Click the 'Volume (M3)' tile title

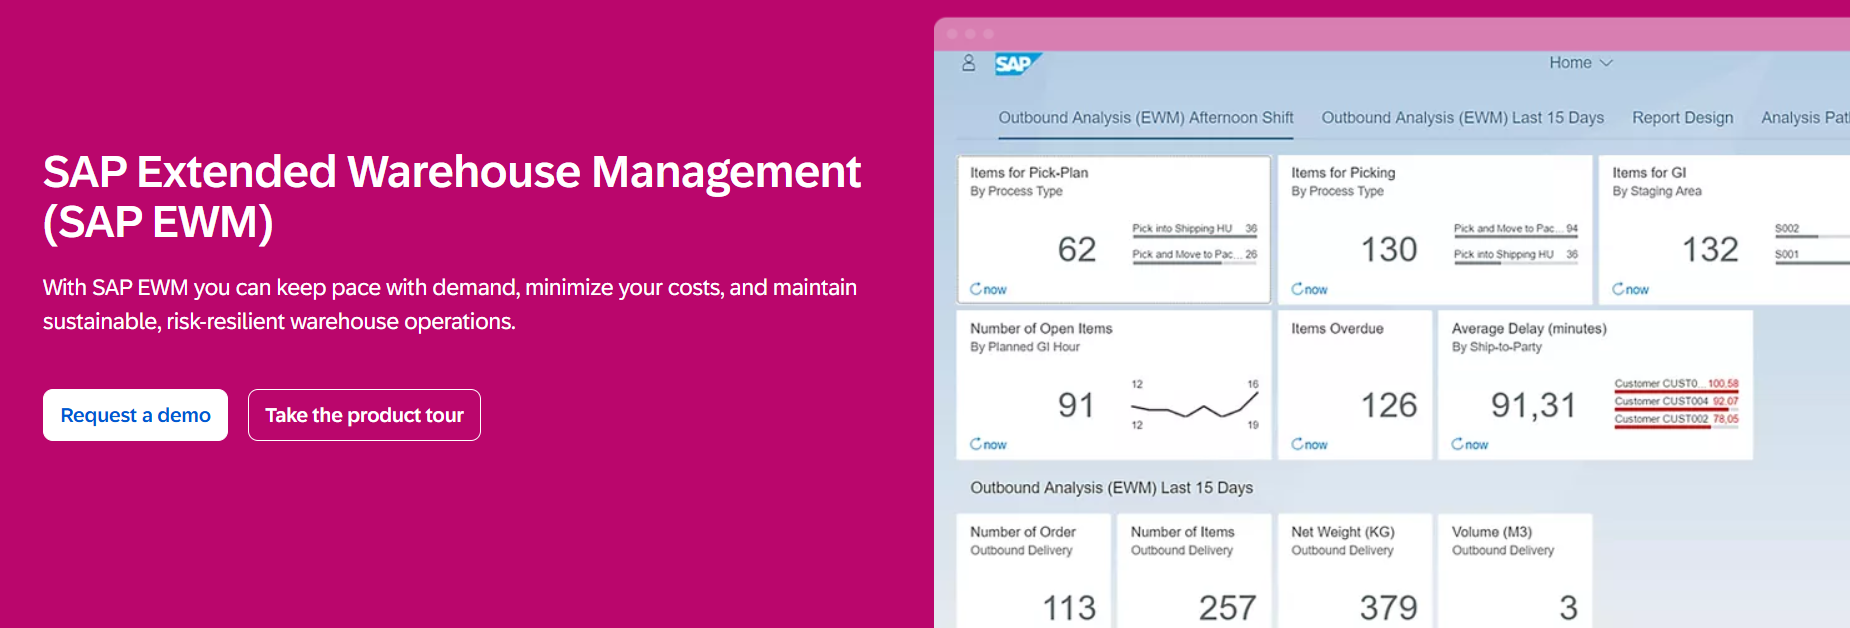1492,532
